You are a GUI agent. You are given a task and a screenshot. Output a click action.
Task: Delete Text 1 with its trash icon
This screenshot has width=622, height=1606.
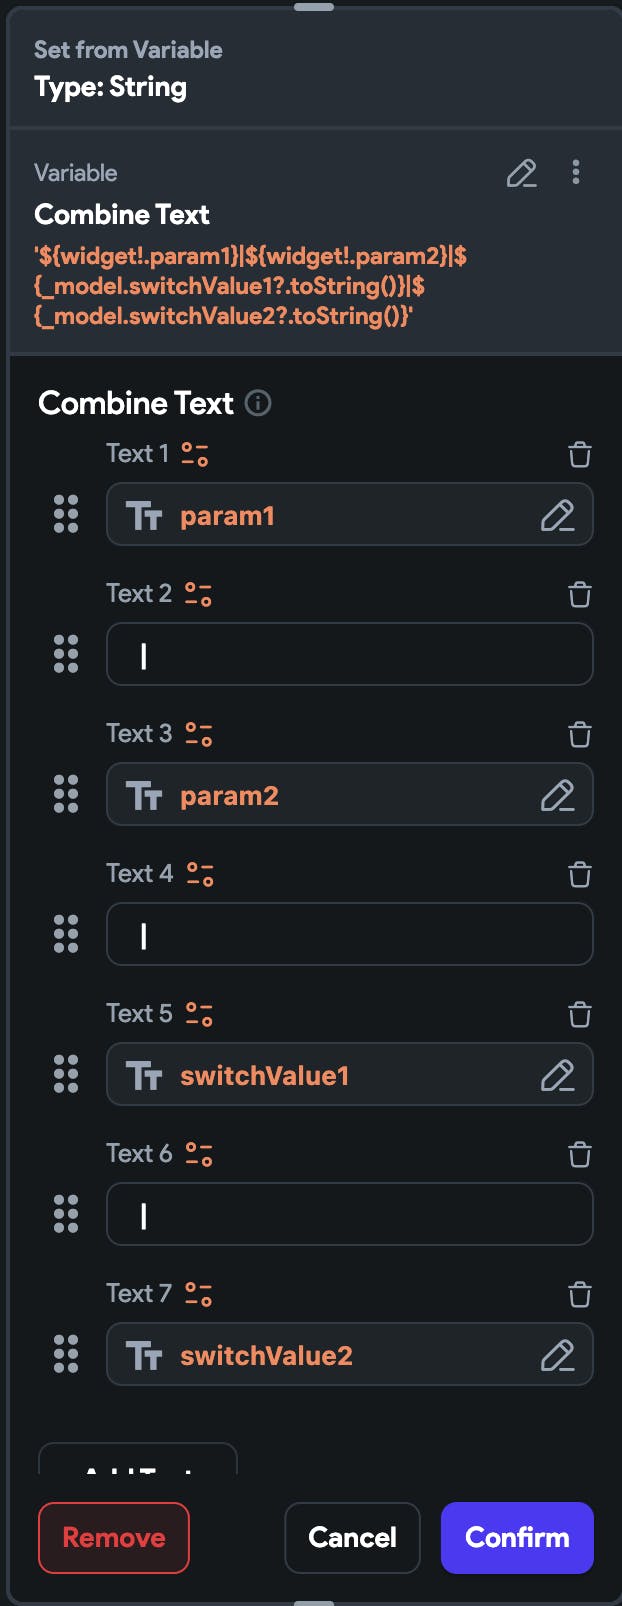pyautogui.click(x=580, y=455)
